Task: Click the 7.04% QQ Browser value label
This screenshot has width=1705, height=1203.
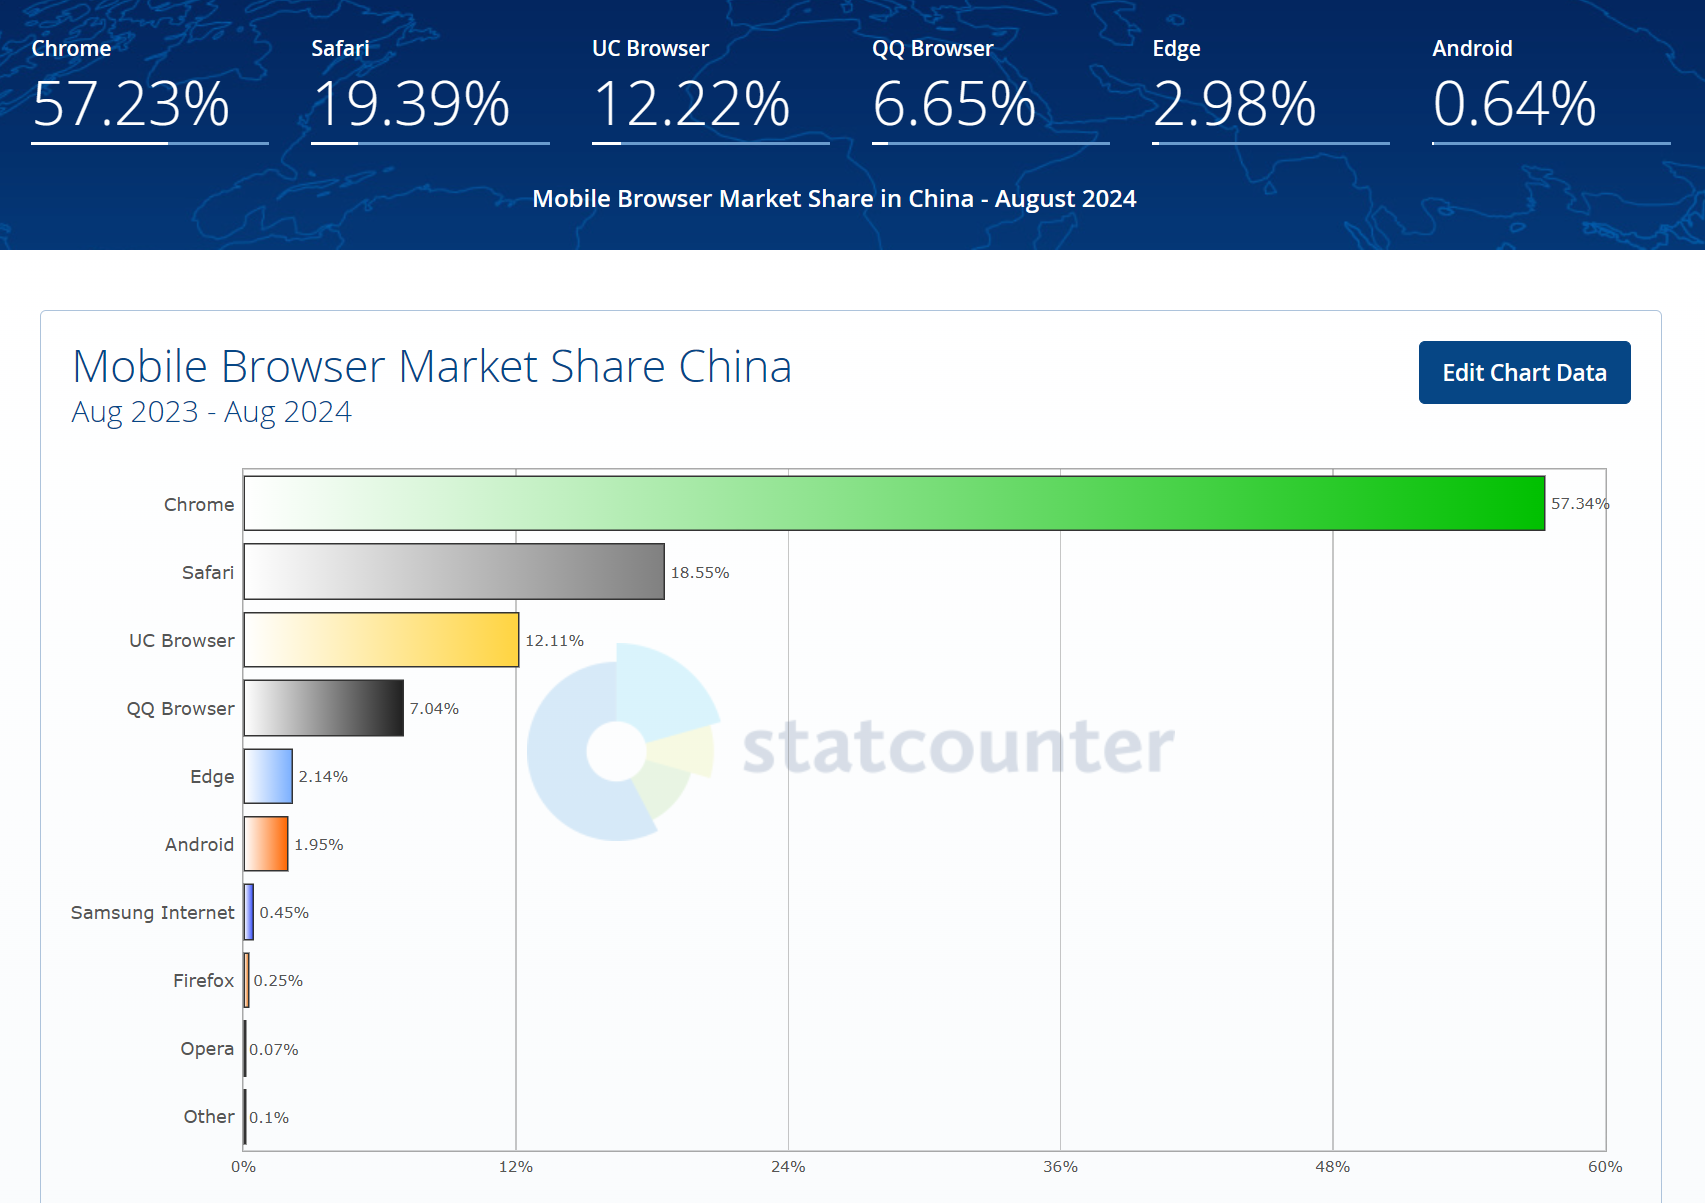Action: (434, 709)
